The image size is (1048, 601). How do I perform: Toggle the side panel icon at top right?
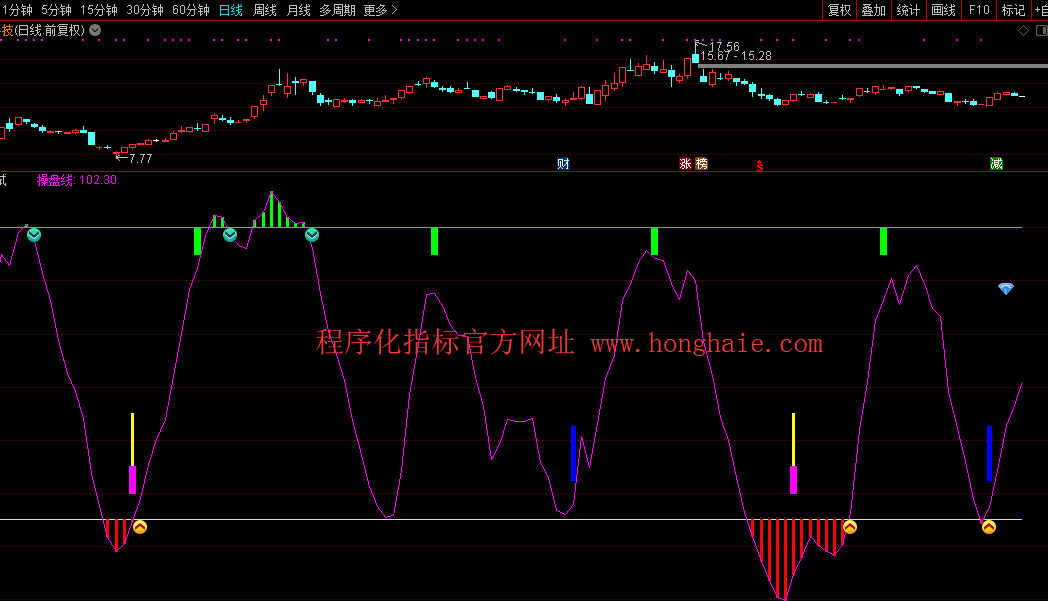[x=1040, y=30]
